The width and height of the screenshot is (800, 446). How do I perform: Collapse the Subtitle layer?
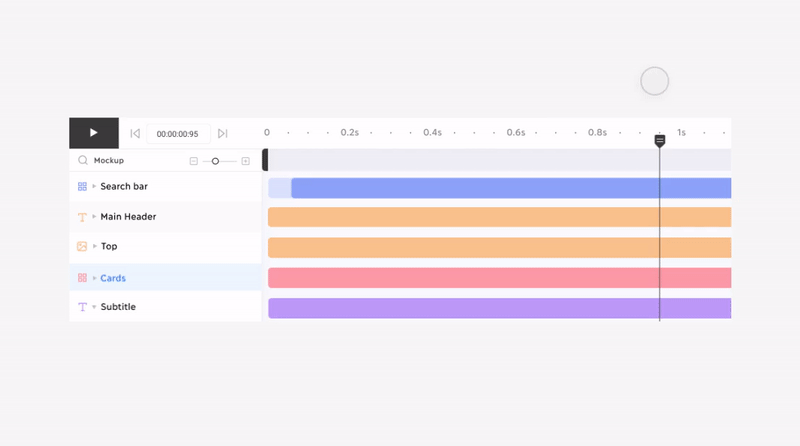point(94,307)
